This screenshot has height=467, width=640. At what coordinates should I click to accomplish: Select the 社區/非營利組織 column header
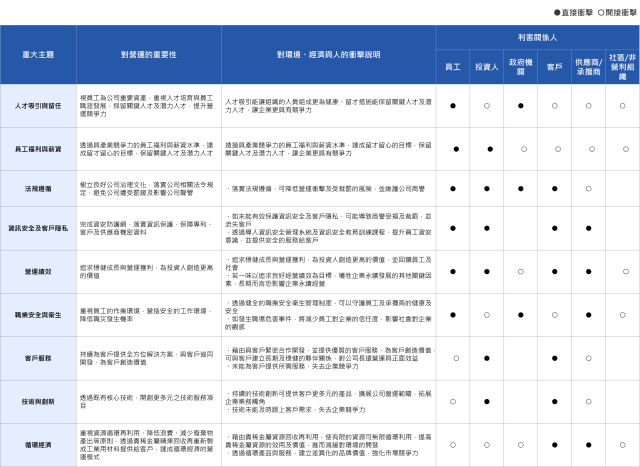pyautogui.click(x=622, y=66)
